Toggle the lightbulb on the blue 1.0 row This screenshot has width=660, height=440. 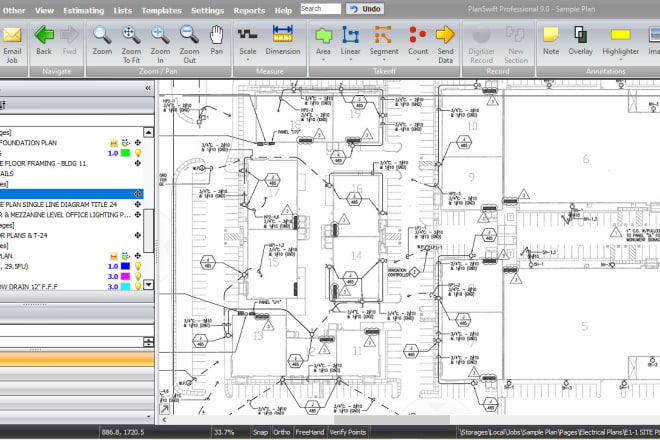click(x=138, y=266)
